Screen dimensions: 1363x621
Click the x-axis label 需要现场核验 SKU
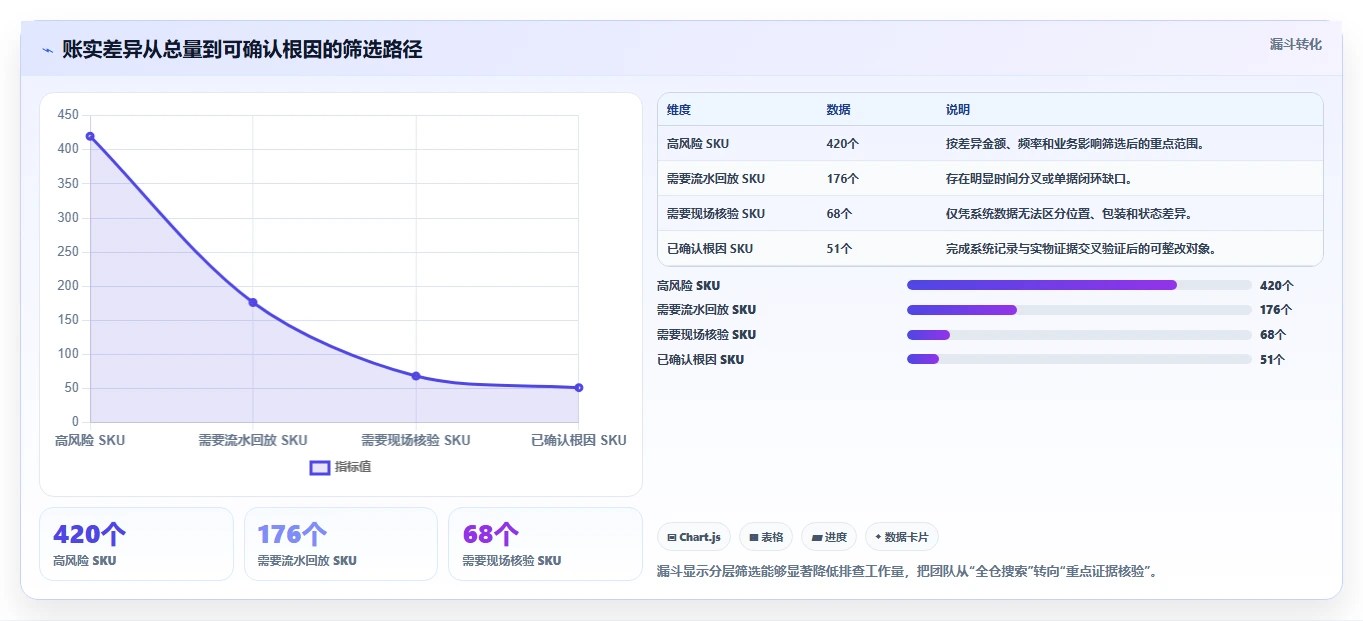[416, 440]
